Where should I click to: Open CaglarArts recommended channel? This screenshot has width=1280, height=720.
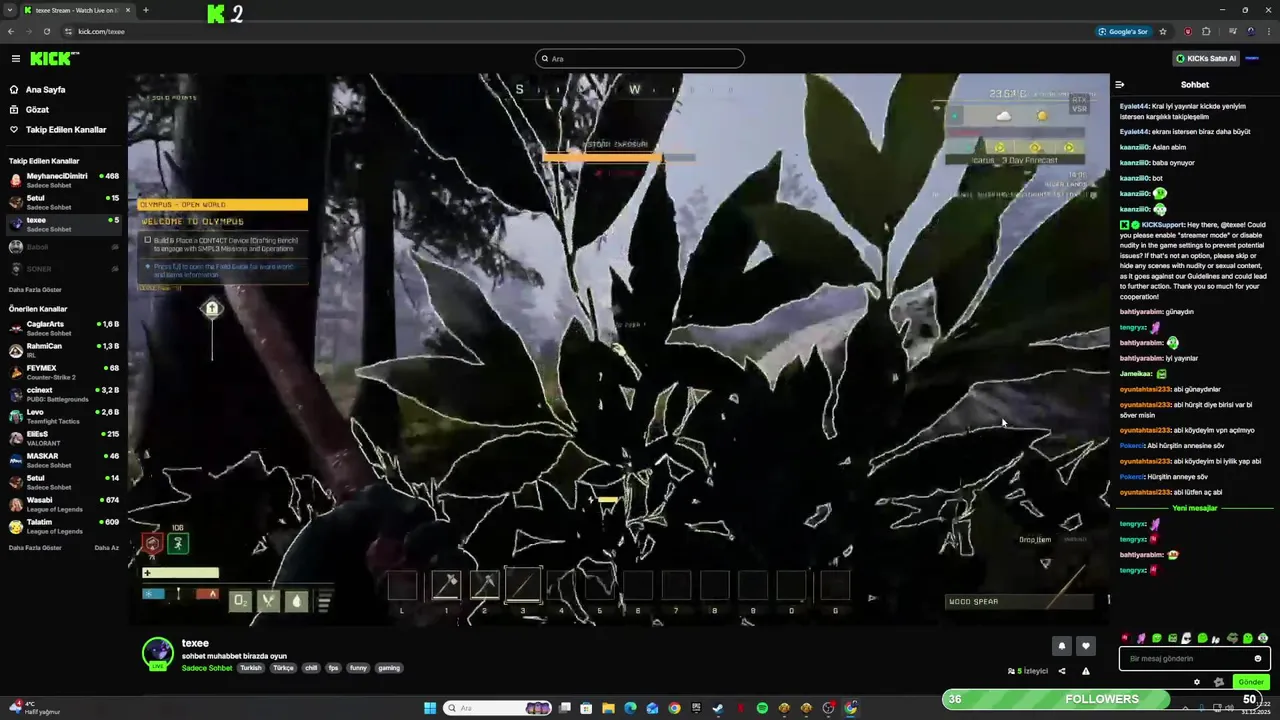coord(64,328)
